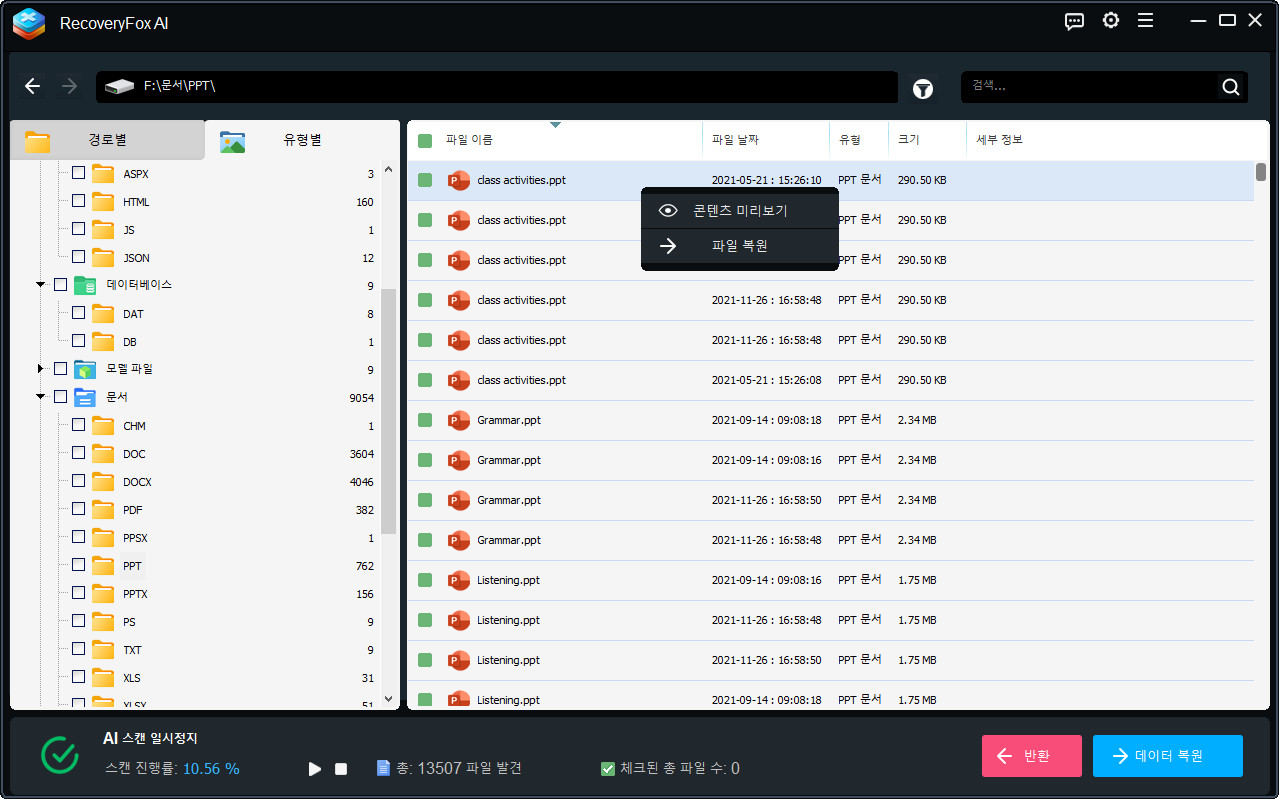Select 콘텐츠 미리보기 from context menu
Viewport: 1279px width, 799px height.
[739, 211]
